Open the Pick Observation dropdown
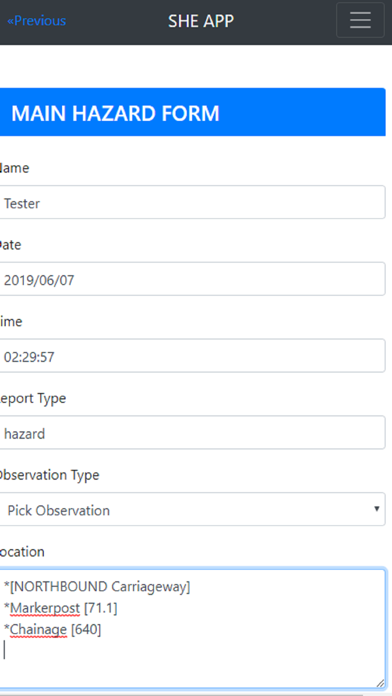The width and height of the screenshot is (392, 696). 192,510
